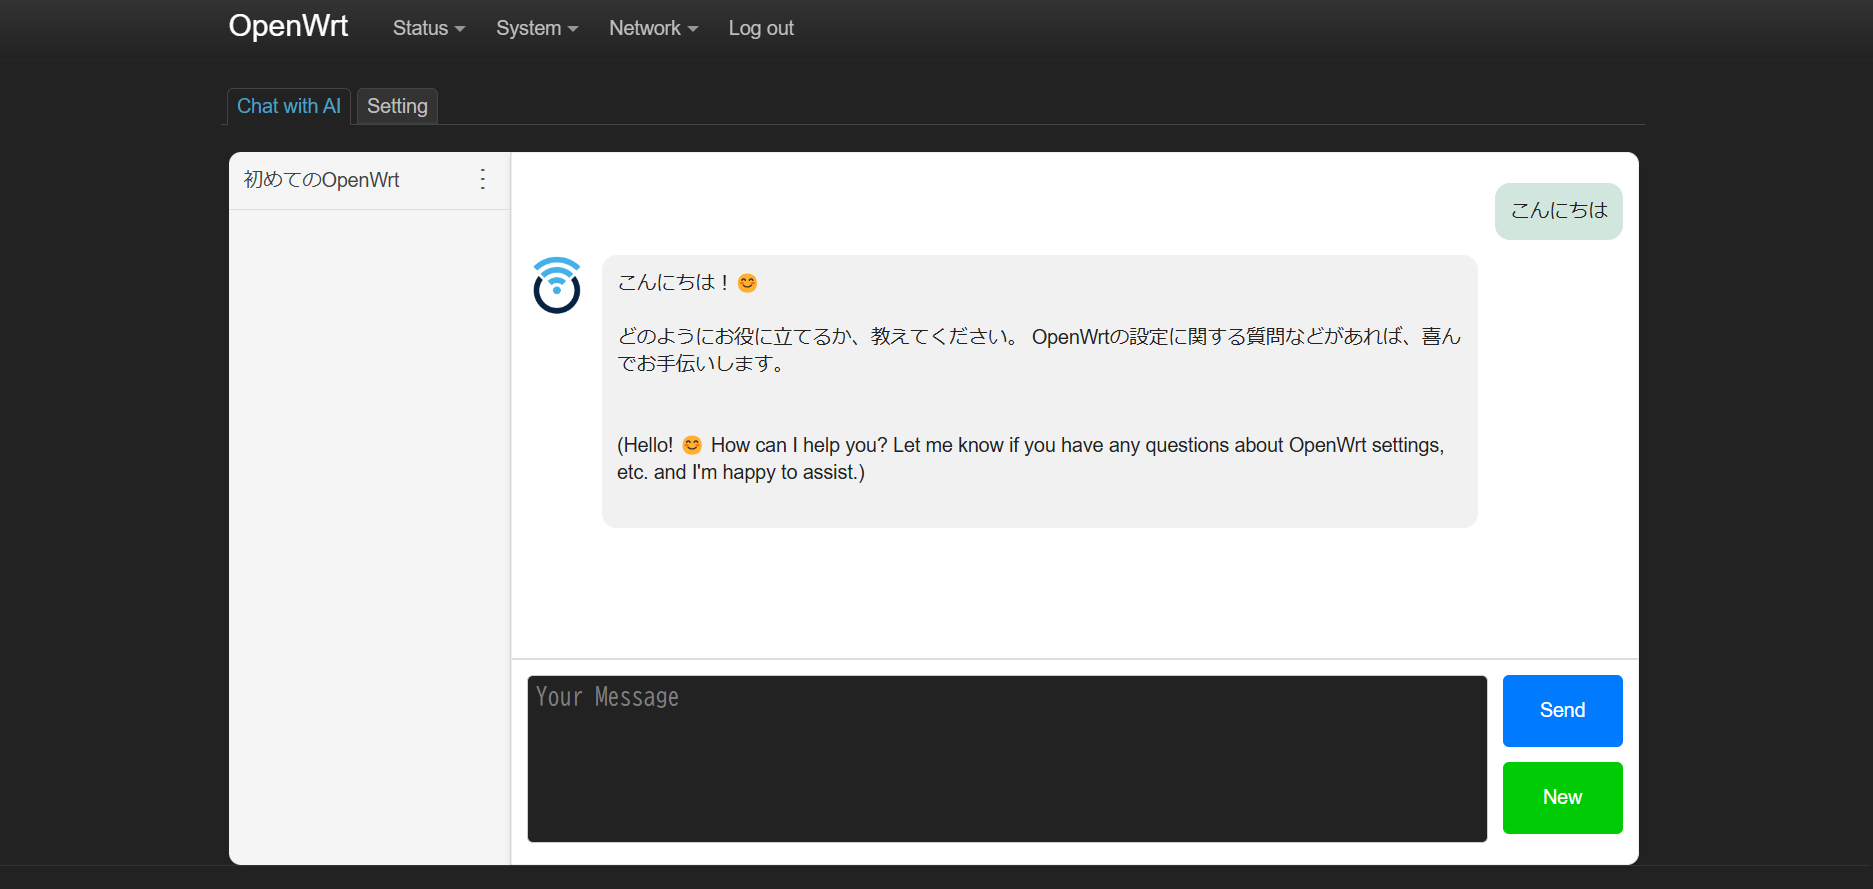Start a new chat with New button
Screen dimensions: 1873x889
1562,797
